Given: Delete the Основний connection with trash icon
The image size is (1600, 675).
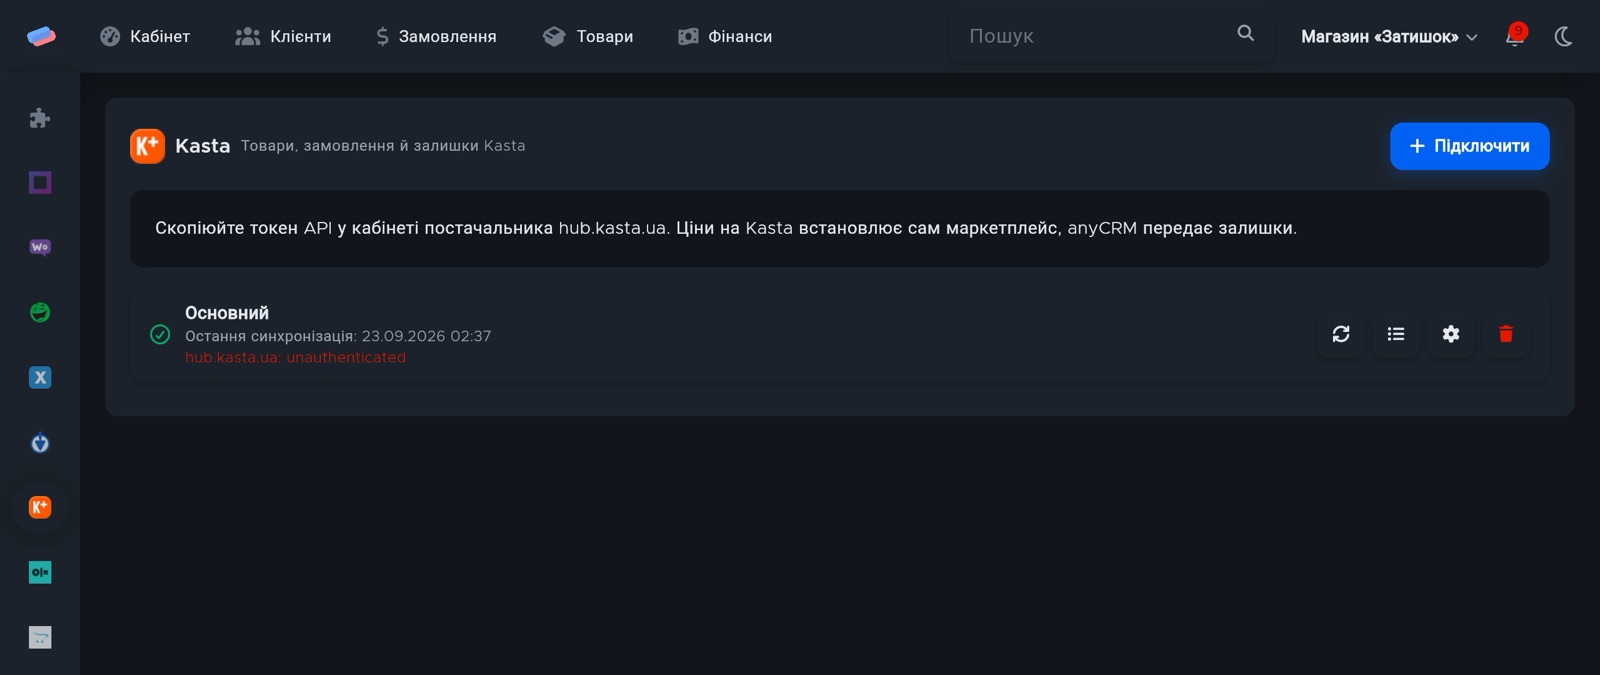Looking at the screenshot, I should point(1506,334).
